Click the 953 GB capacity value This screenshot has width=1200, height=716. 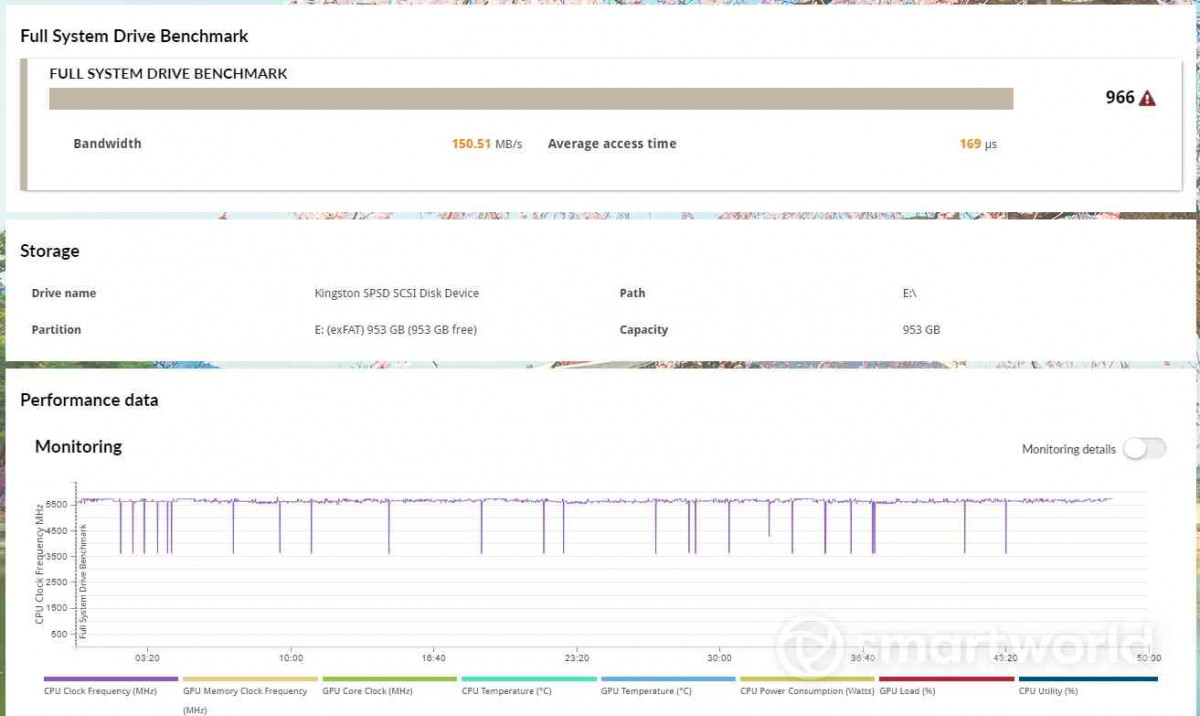[921, 330]
